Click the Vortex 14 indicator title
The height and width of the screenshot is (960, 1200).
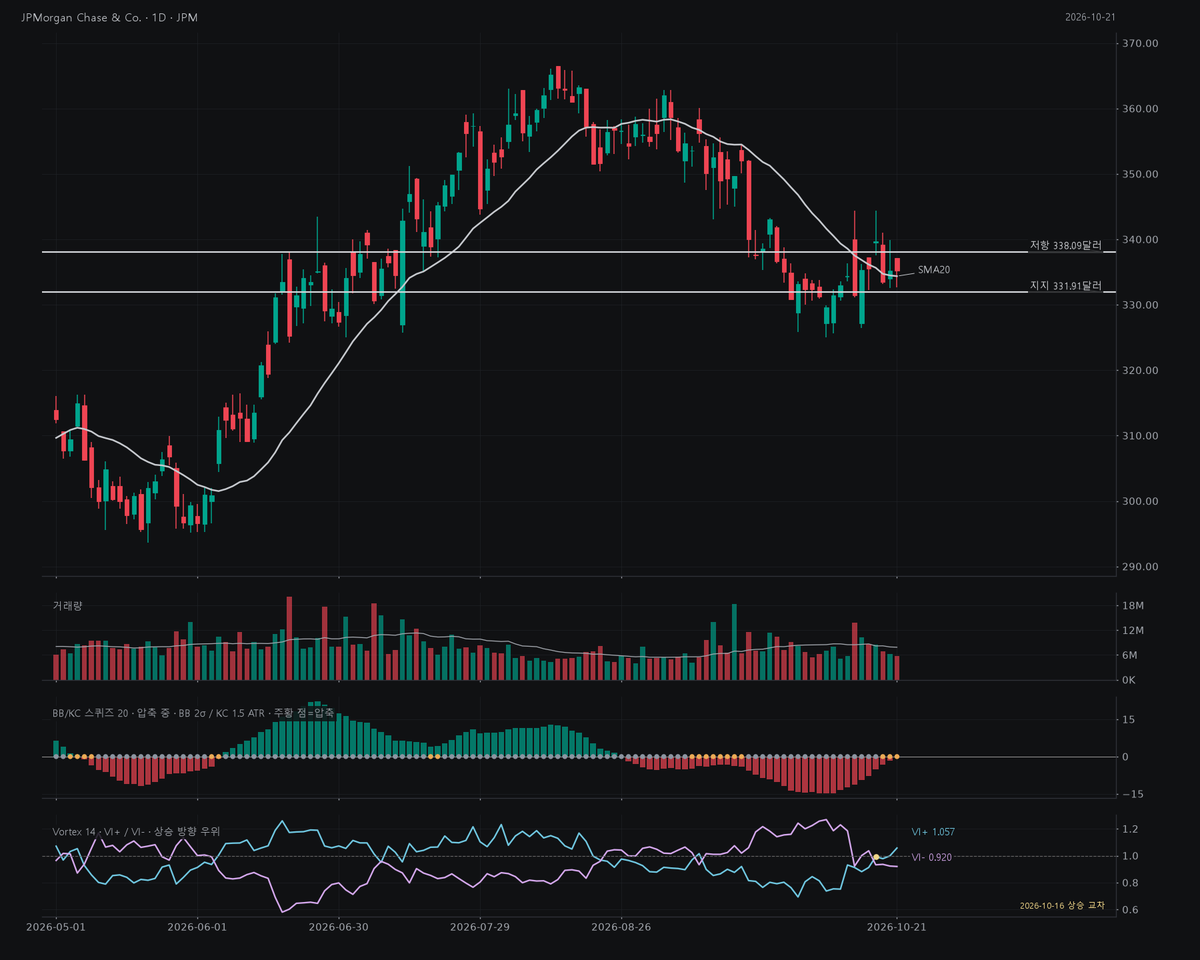click(x=136, y=831)
